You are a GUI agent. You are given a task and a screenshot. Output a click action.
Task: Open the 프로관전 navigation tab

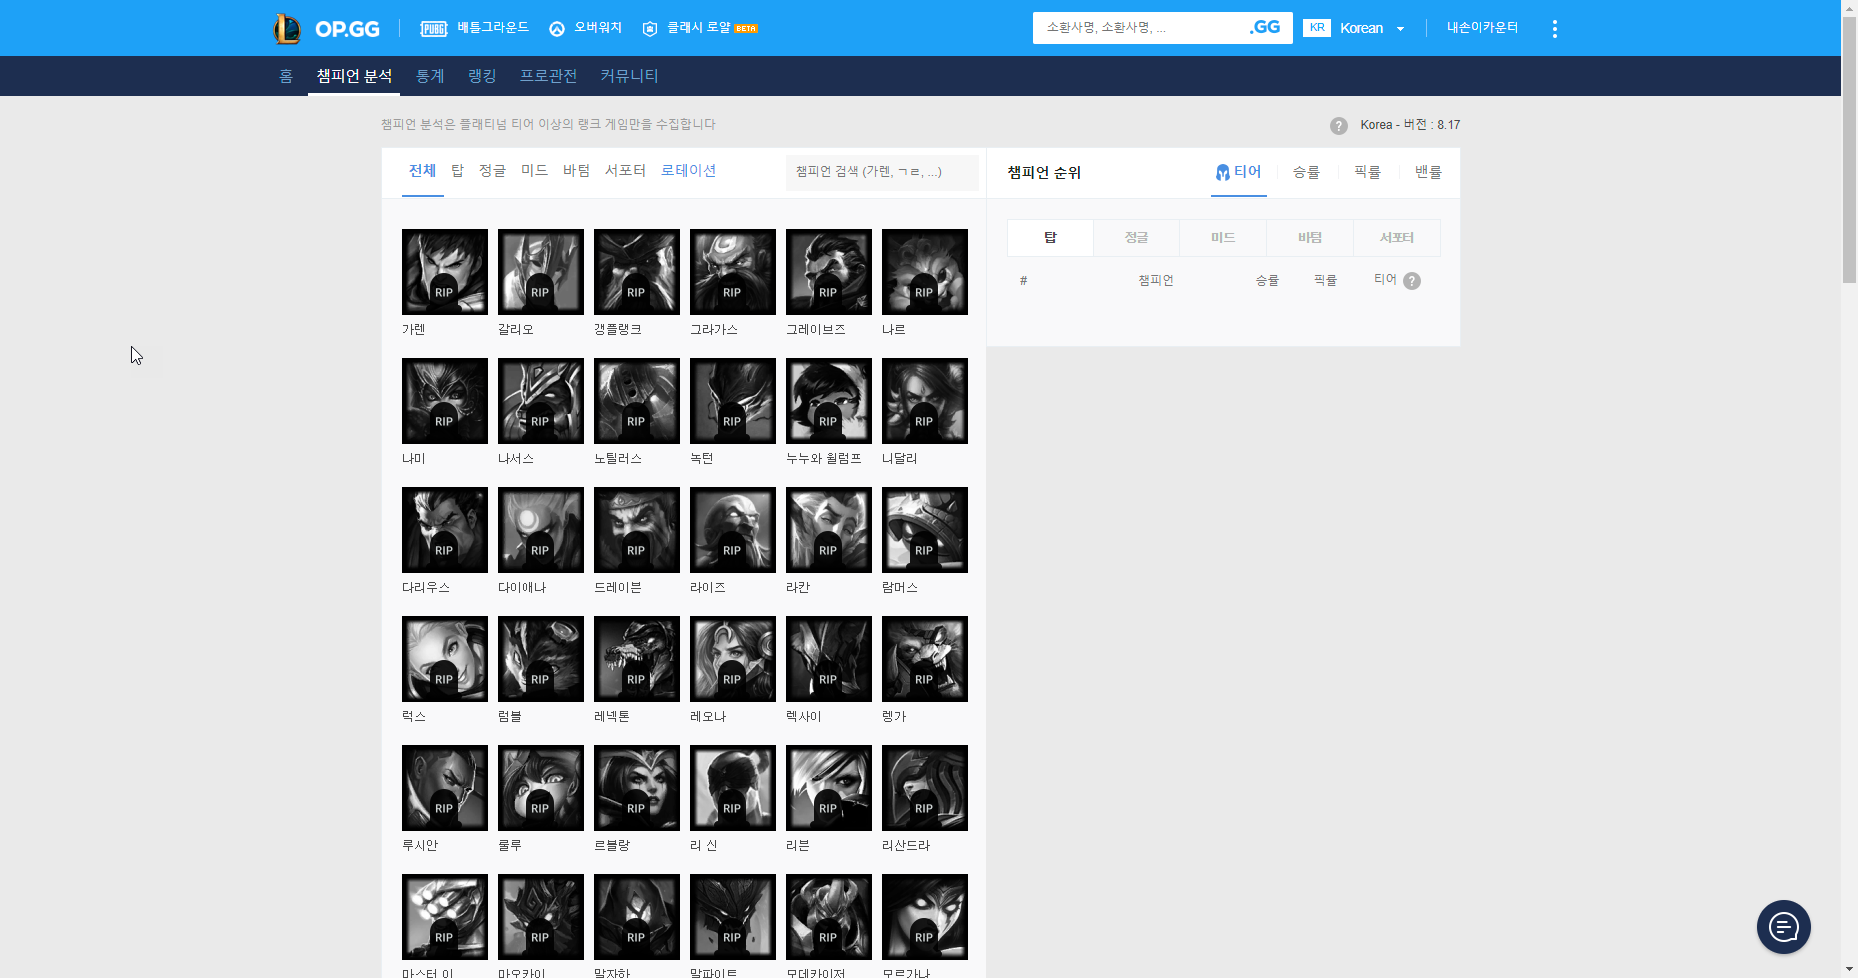coord(548,76)
